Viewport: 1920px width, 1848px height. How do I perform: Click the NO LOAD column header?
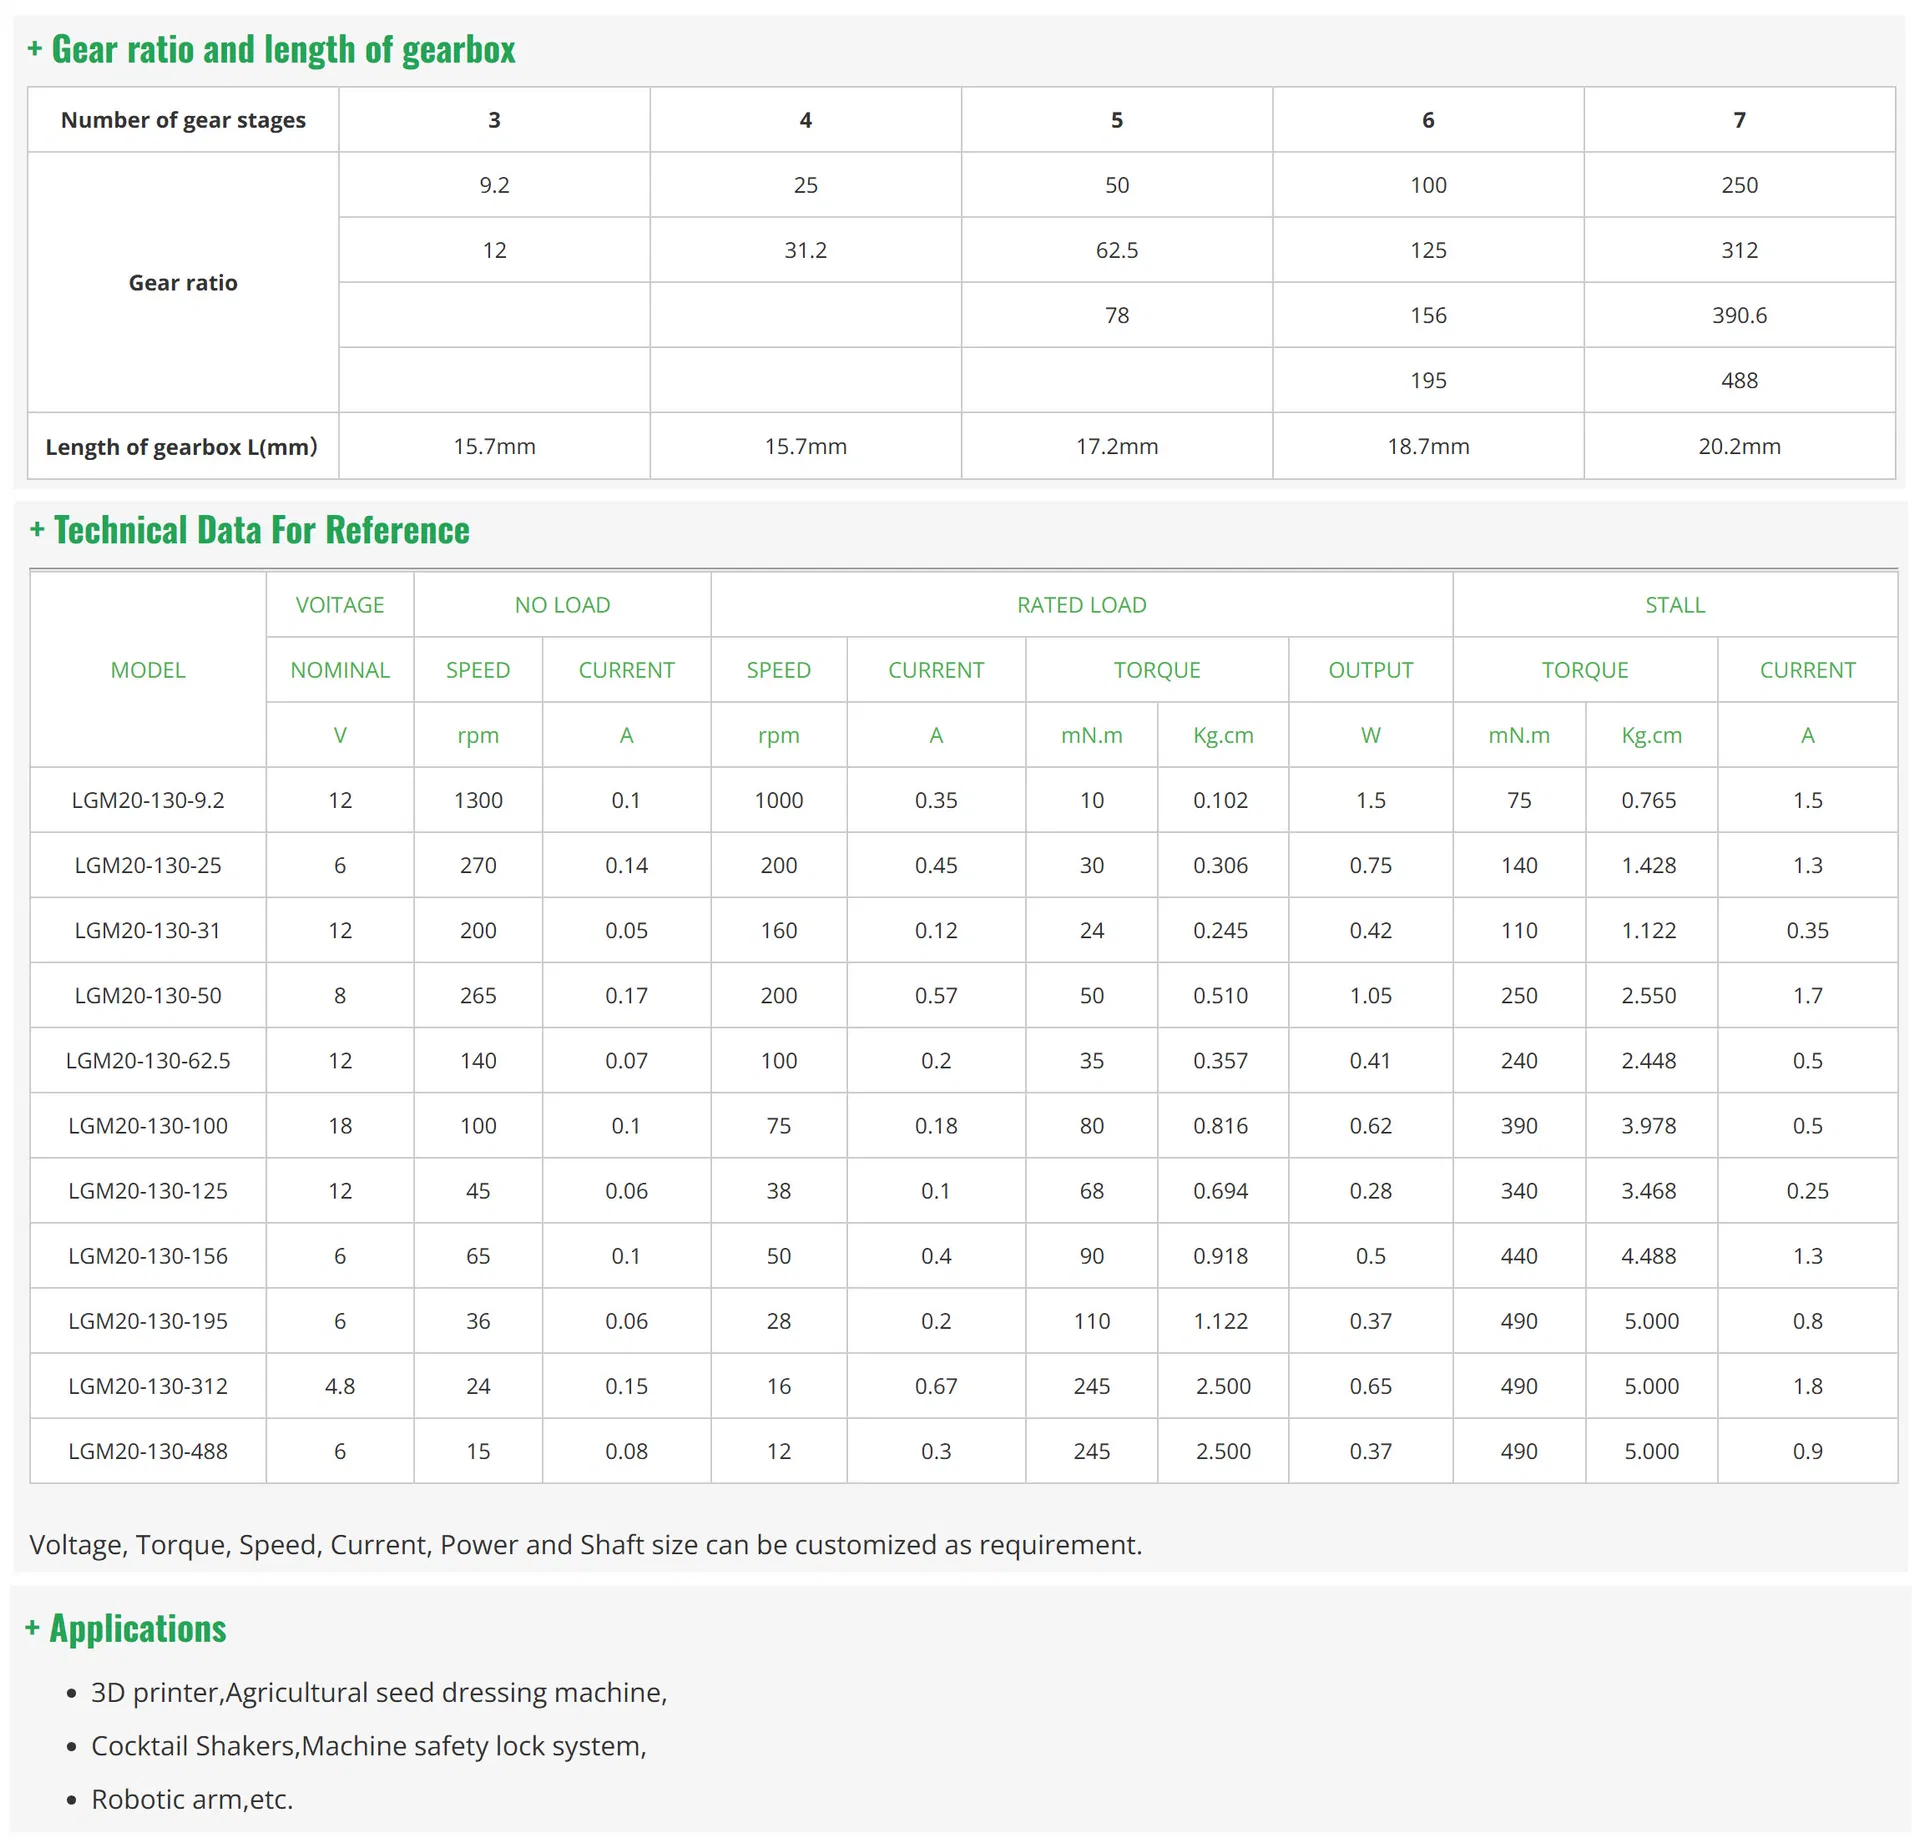tap(562, 605)
